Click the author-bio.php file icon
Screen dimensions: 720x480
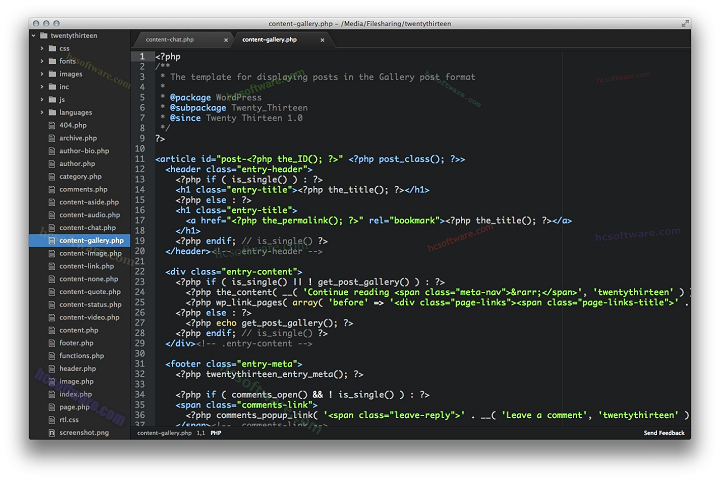click(52, 151)
